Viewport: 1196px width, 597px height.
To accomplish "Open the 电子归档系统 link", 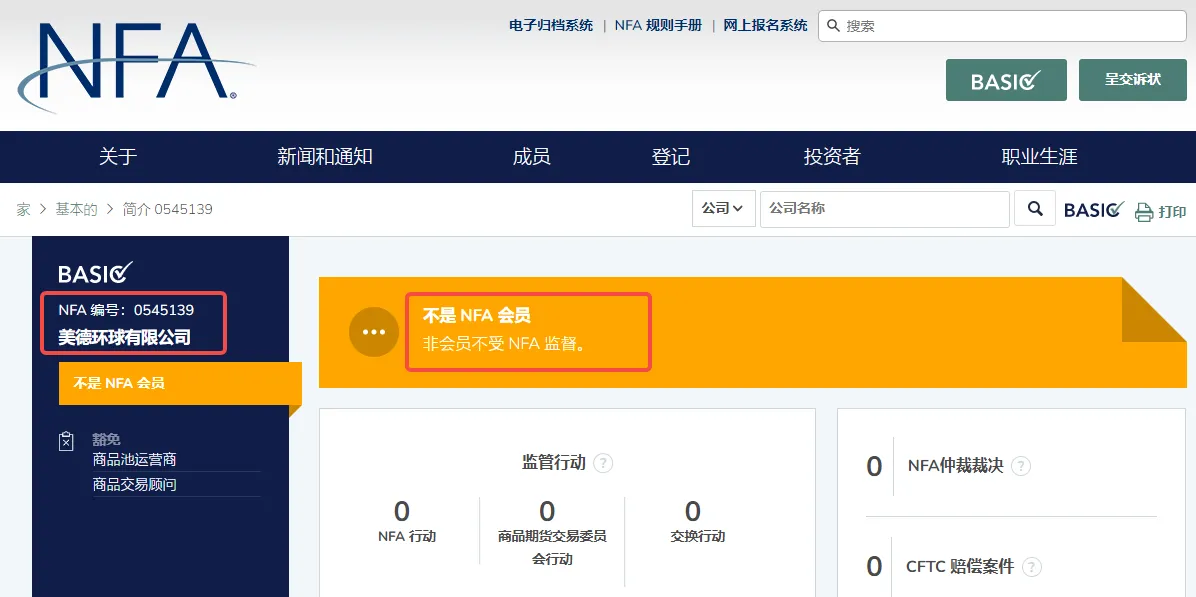I will 551,25.
